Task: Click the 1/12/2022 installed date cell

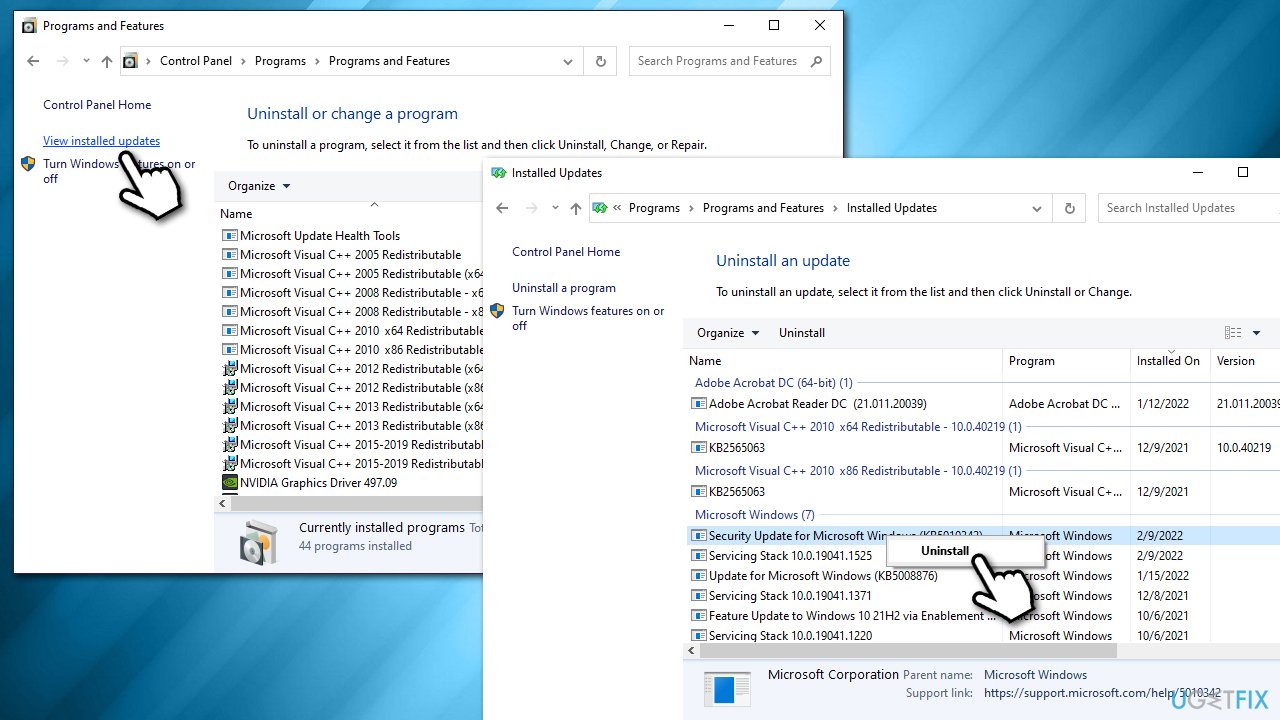Action: click(x=1160, y=404)
